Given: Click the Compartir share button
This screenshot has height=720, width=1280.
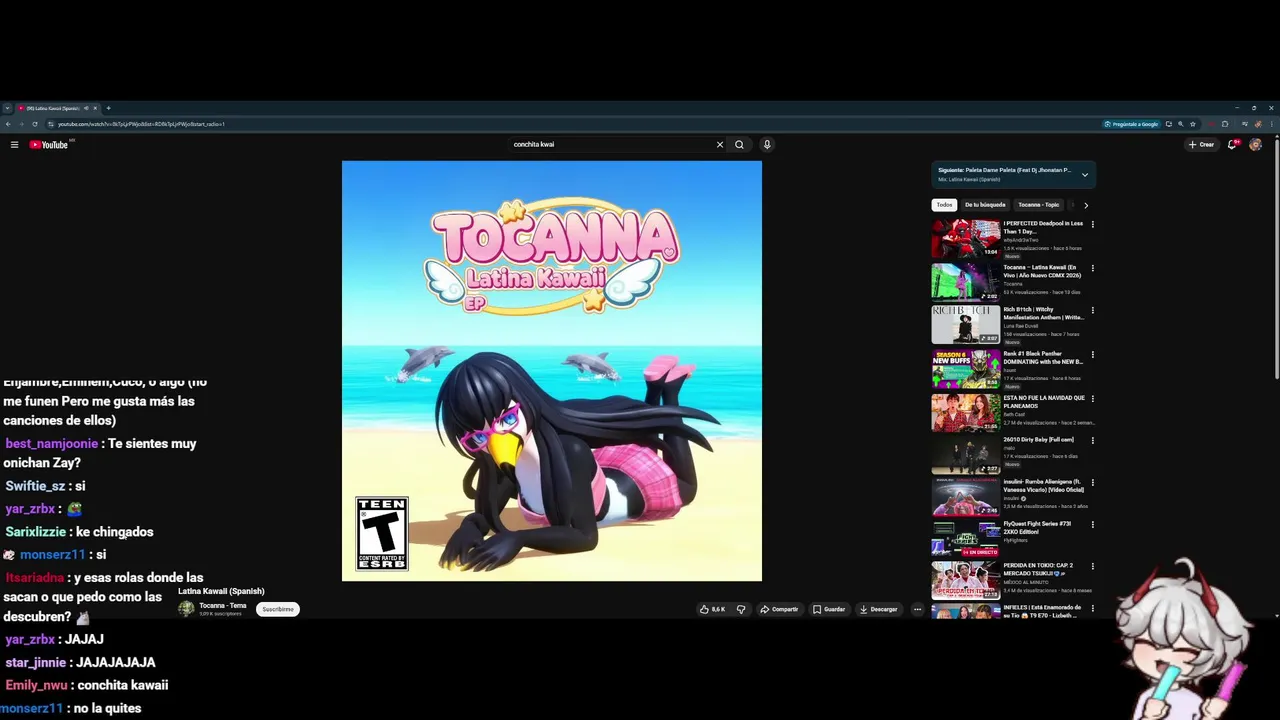Looking at the screenshot, I should [779, 609].
